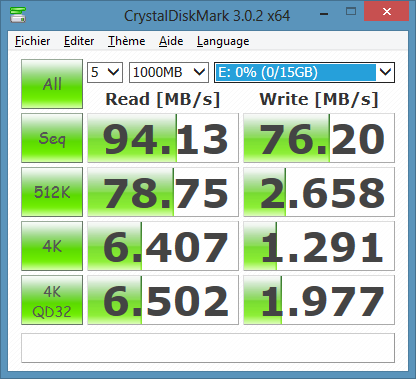Click the 4K read result 6.407
This screenshot has width=416, height=379.
pyautogui.click(x=163, y=246)
